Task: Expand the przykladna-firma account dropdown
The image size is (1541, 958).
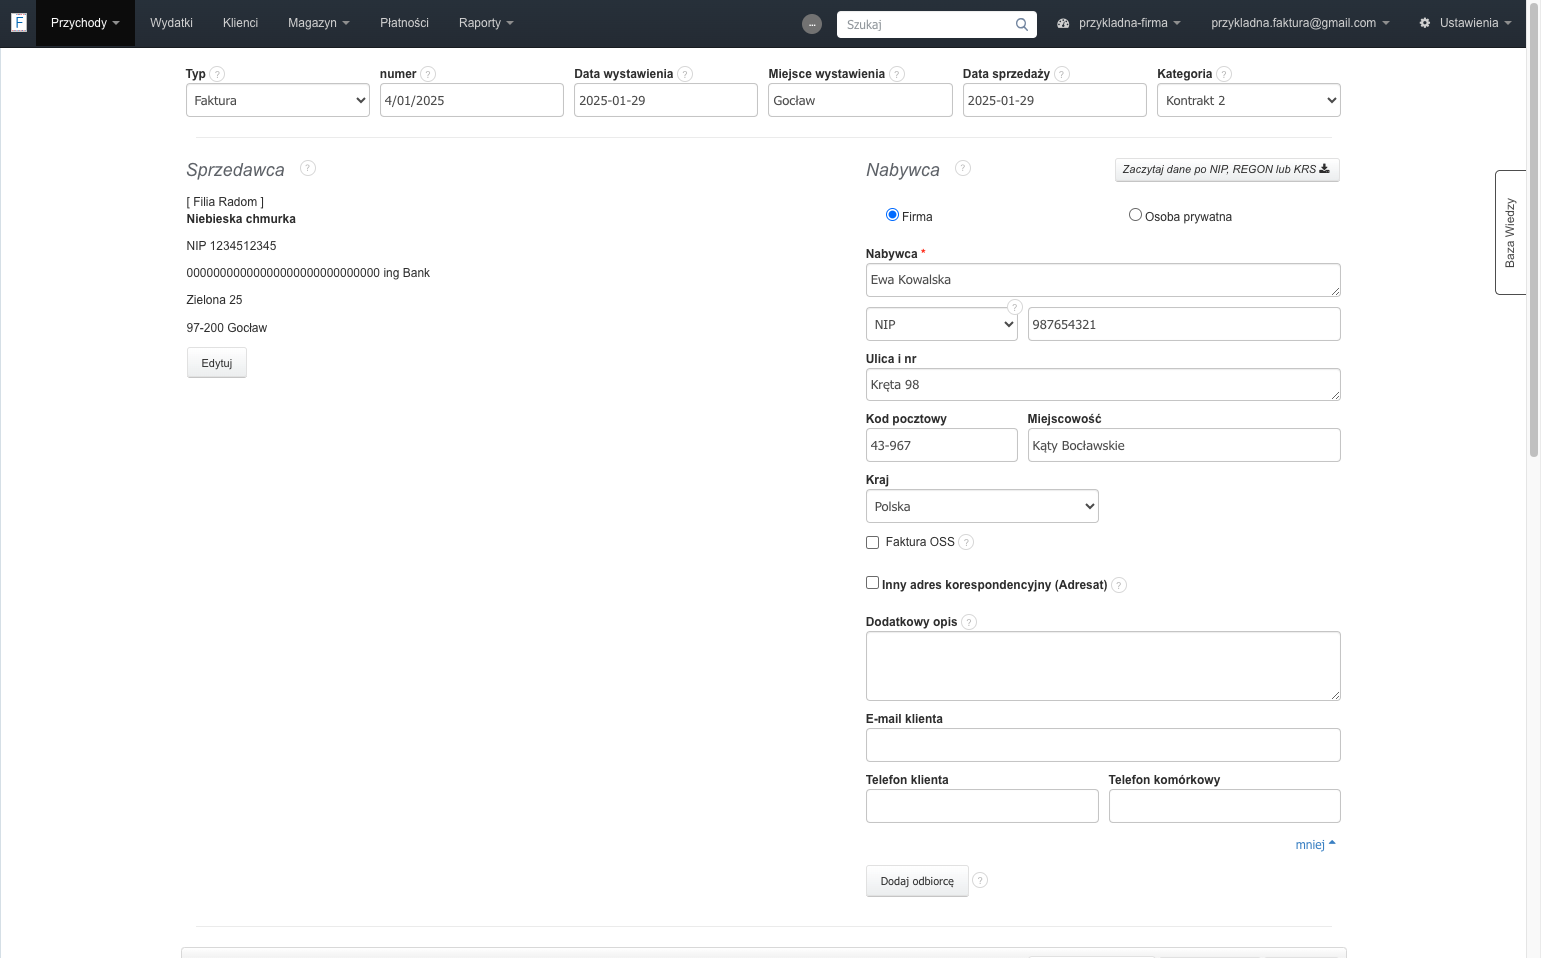Action: (1119, 23)
